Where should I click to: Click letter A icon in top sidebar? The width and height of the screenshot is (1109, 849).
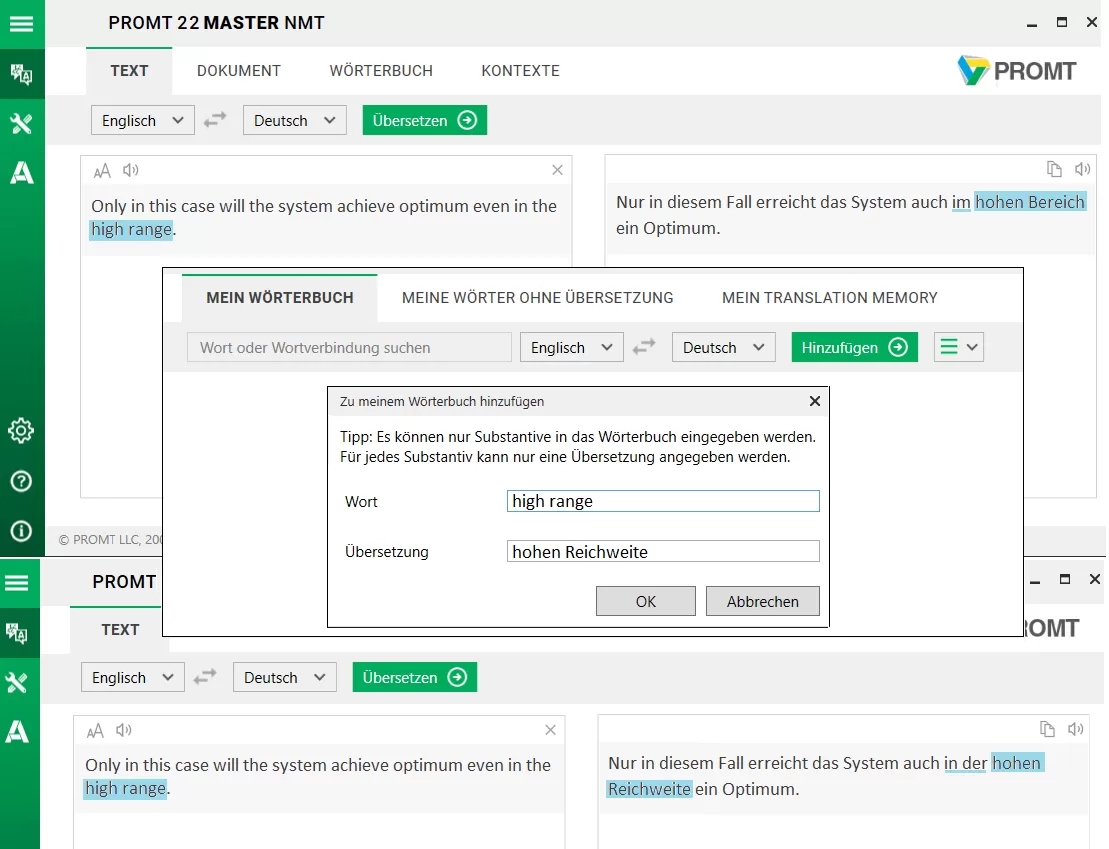[x=21, y=173]
